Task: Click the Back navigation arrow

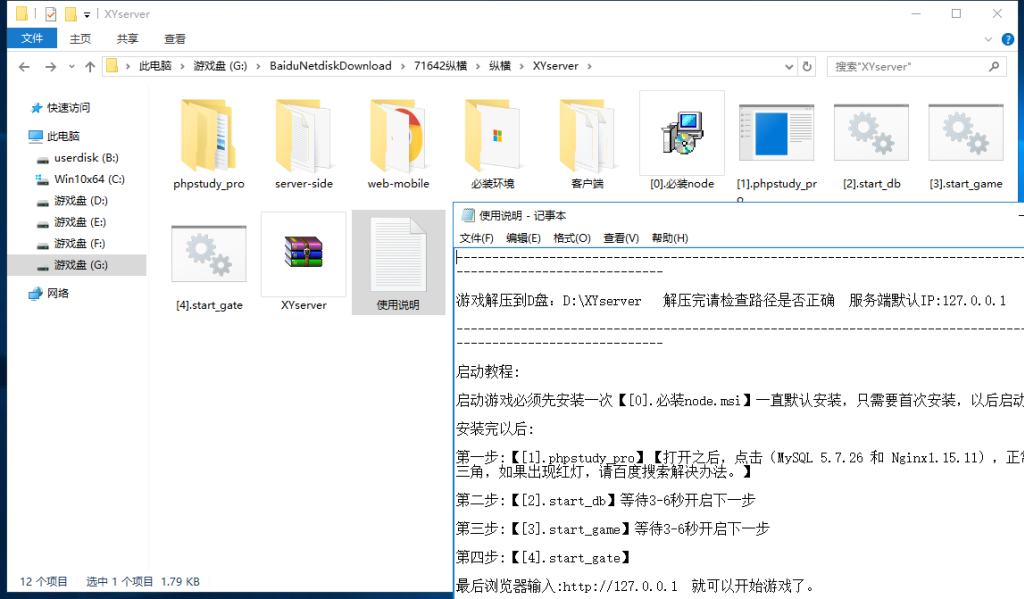Action: 24,67
